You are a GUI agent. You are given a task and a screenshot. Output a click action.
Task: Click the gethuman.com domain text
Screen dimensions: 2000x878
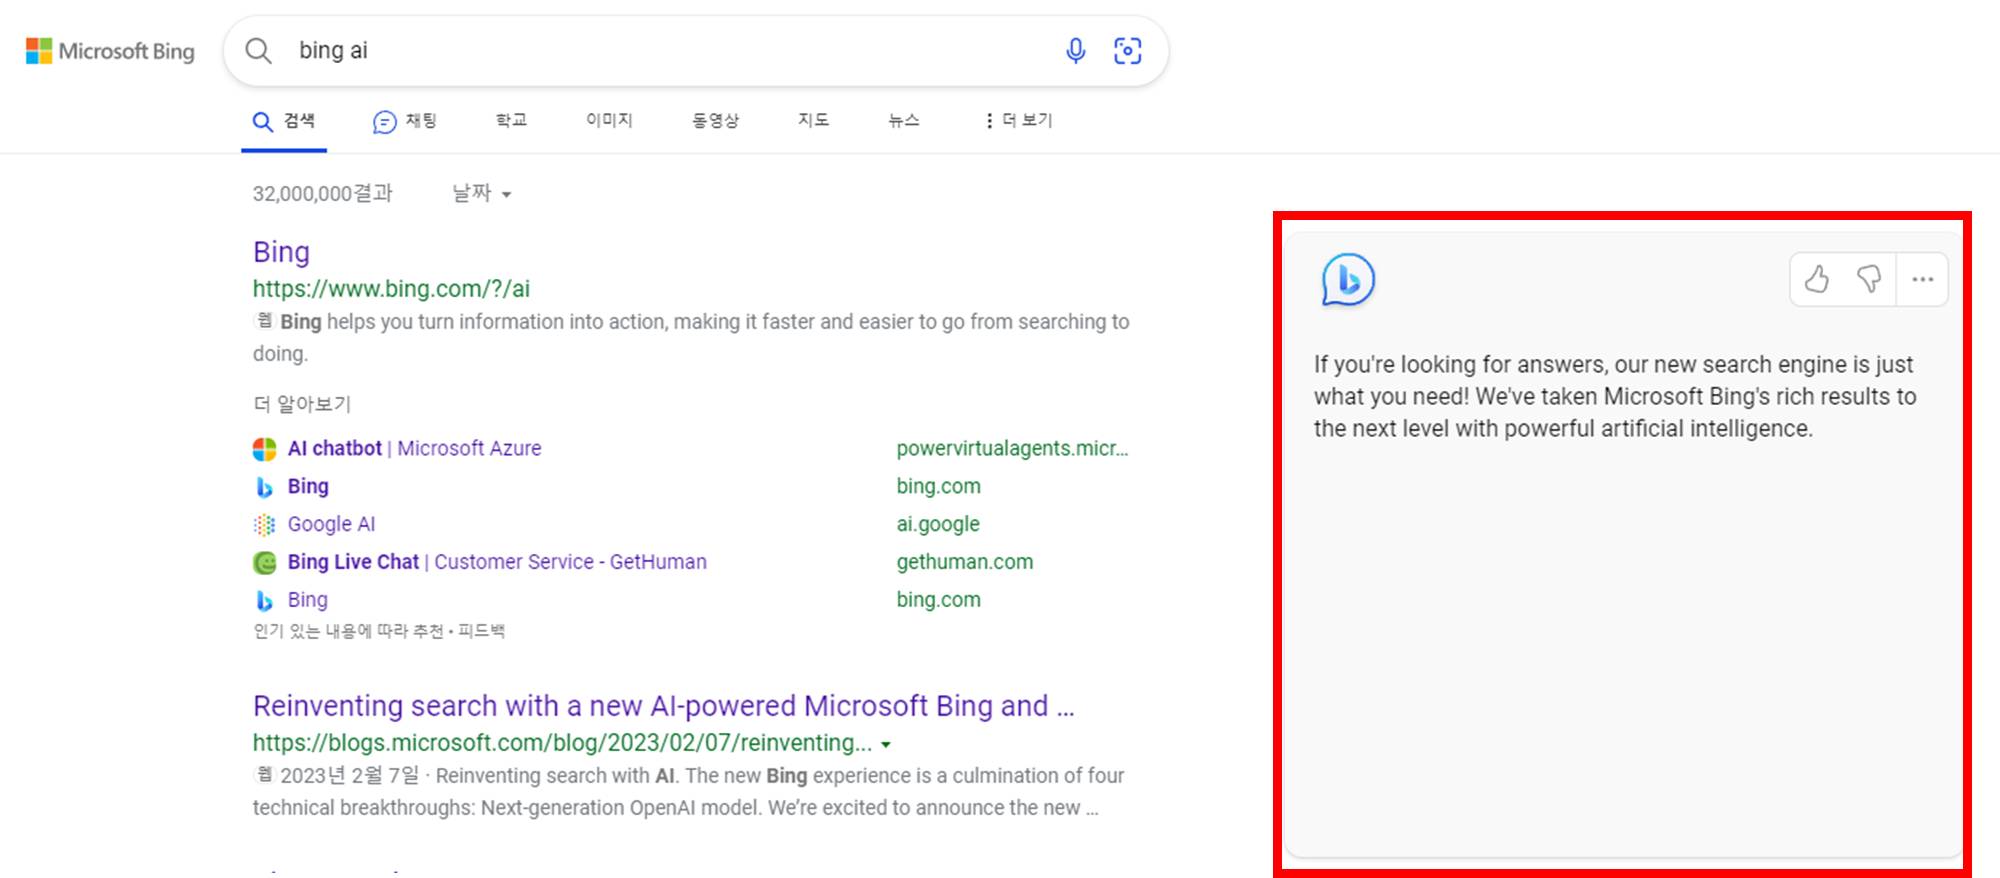point(965,562)
